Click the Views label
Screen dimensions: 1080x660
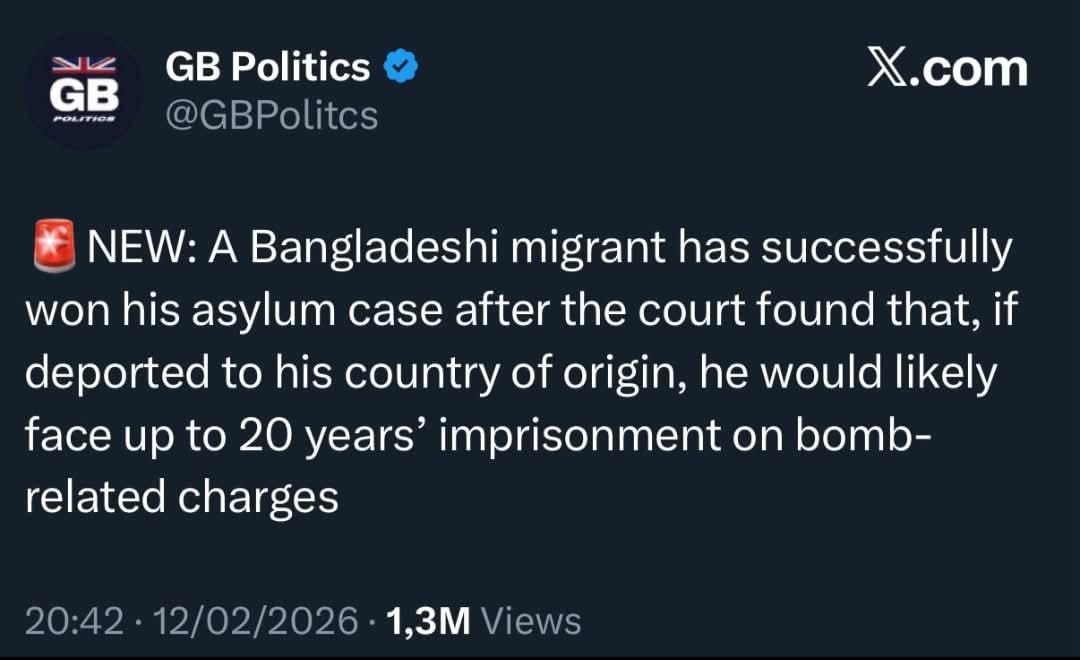pos(531,621)
